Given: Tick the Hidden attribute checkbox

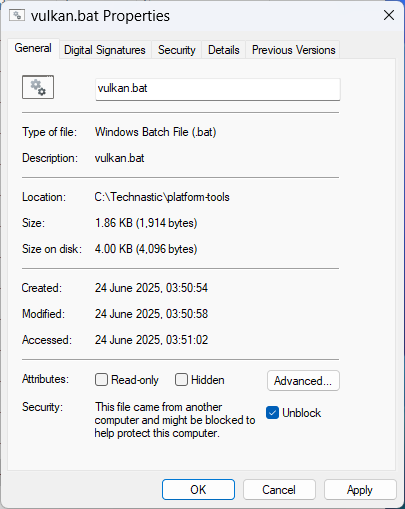Looking at the screenshot, I should point(181,380).
